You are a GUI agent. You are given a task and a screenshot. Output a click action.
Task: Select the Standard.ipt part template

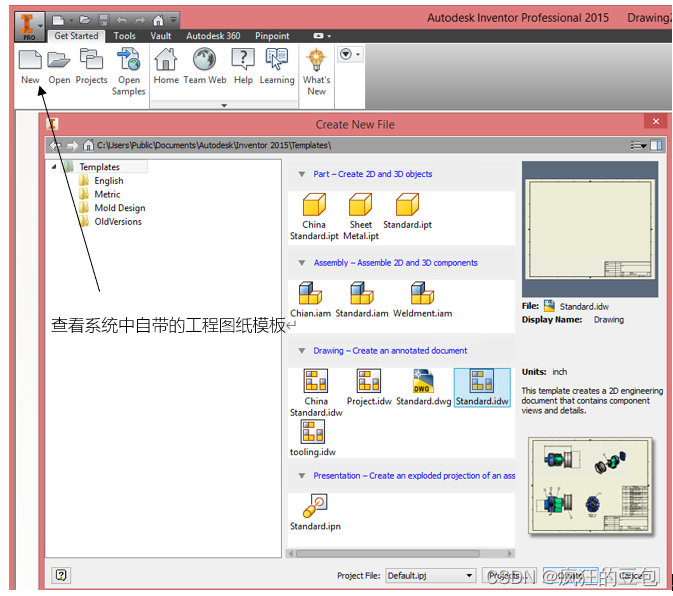click(x=407, y=211)
